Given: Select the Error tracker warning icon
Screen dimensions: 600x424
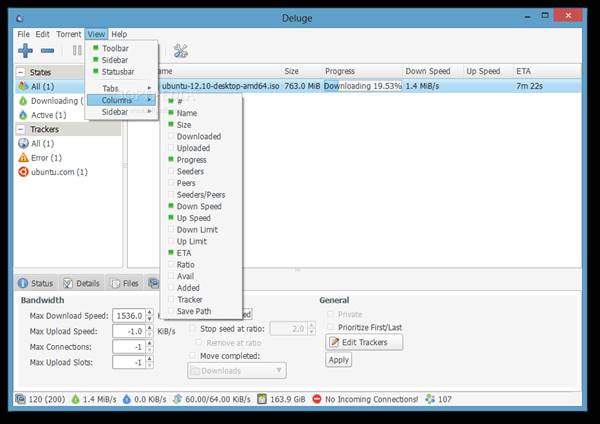Looking at the screenshot, I should coord(22,158).
